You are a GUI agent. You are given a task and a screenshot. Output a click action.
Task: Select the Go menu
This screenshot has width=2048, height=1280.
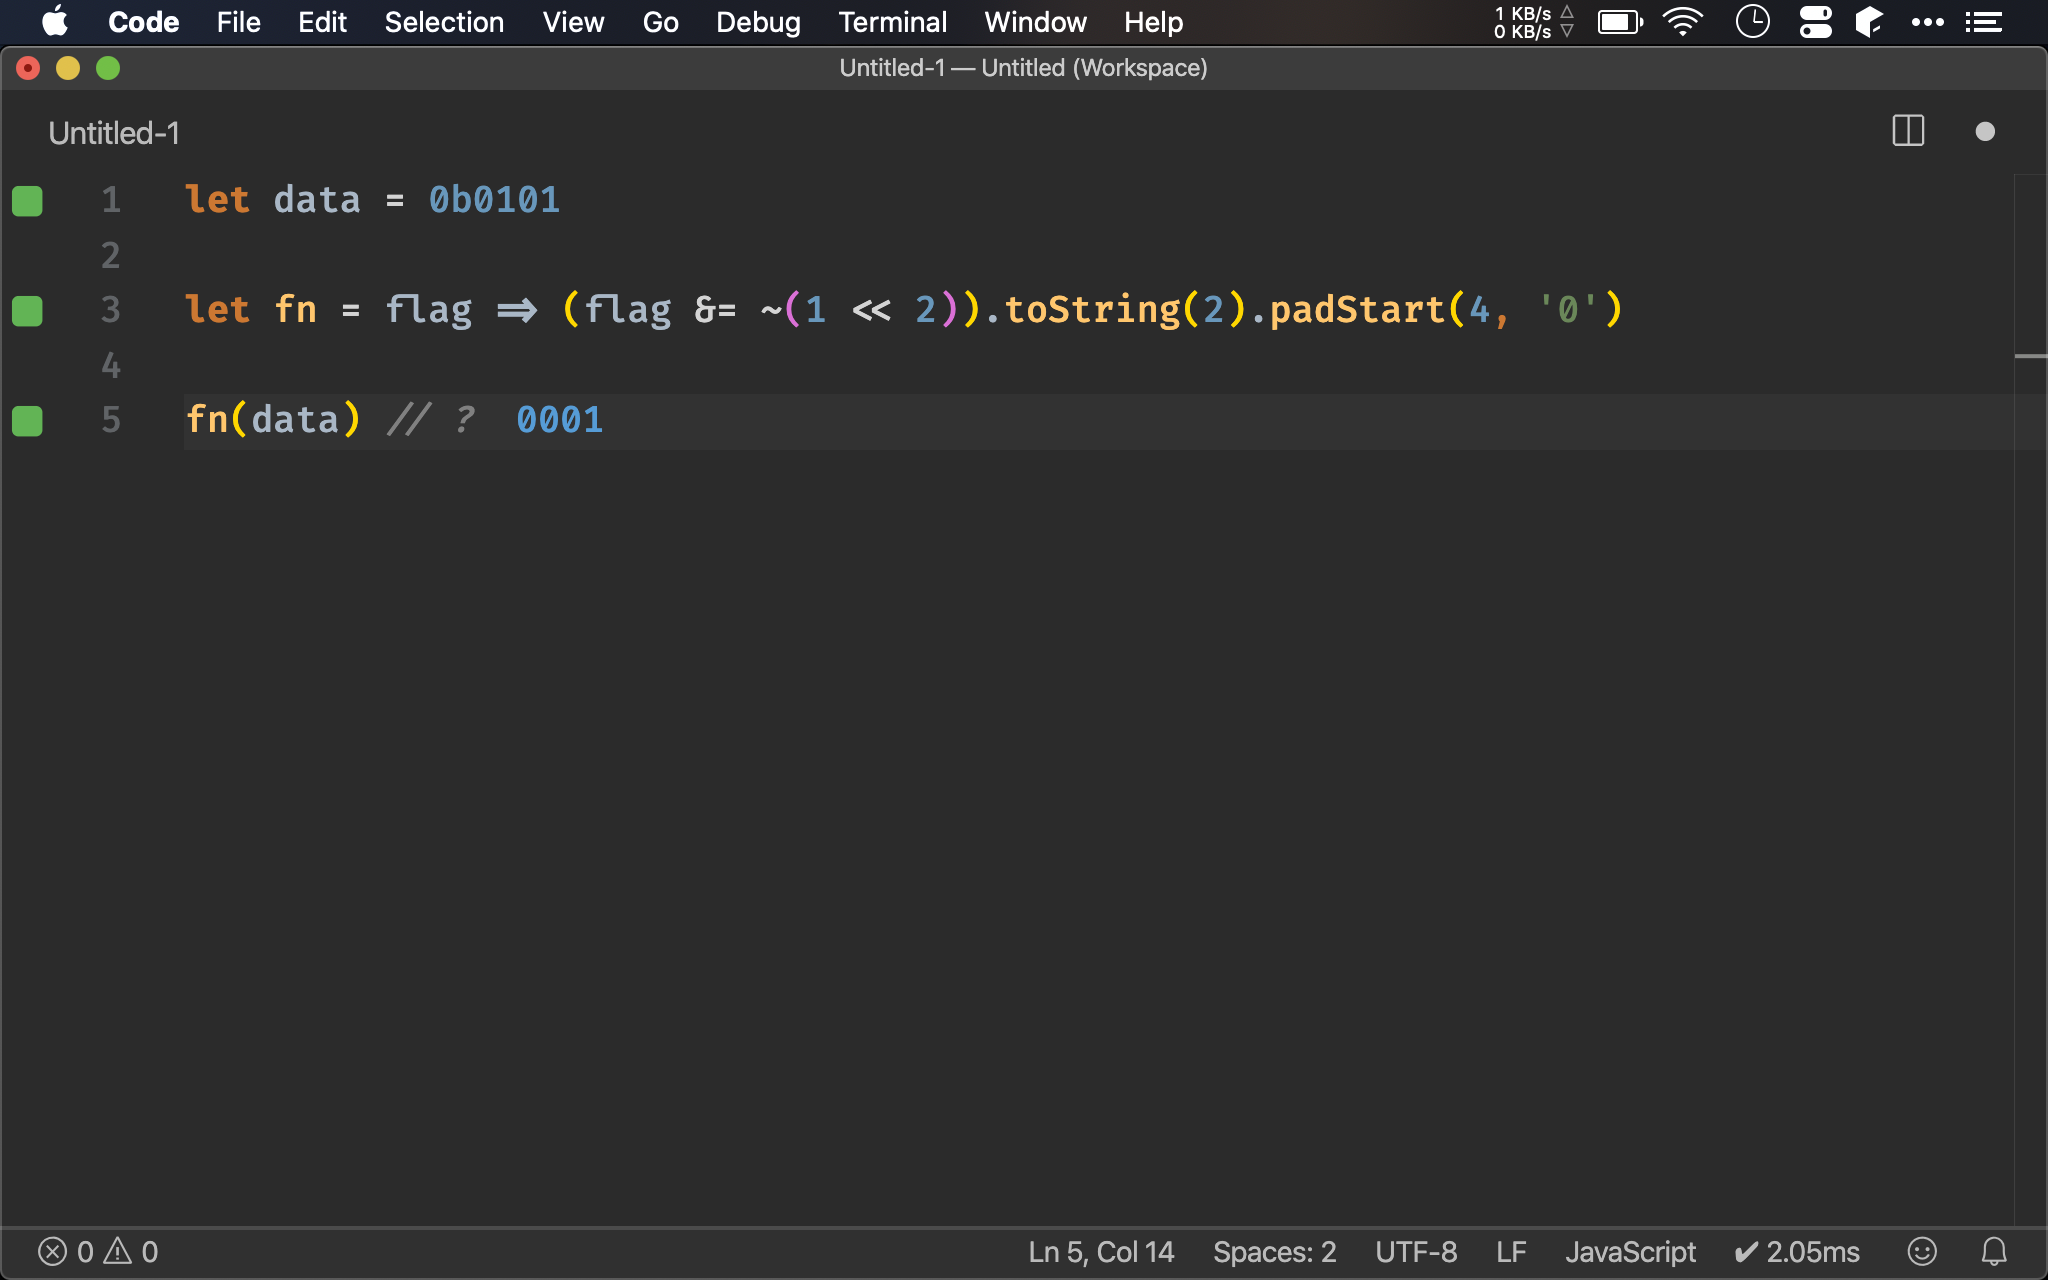[x=659, y=21]
